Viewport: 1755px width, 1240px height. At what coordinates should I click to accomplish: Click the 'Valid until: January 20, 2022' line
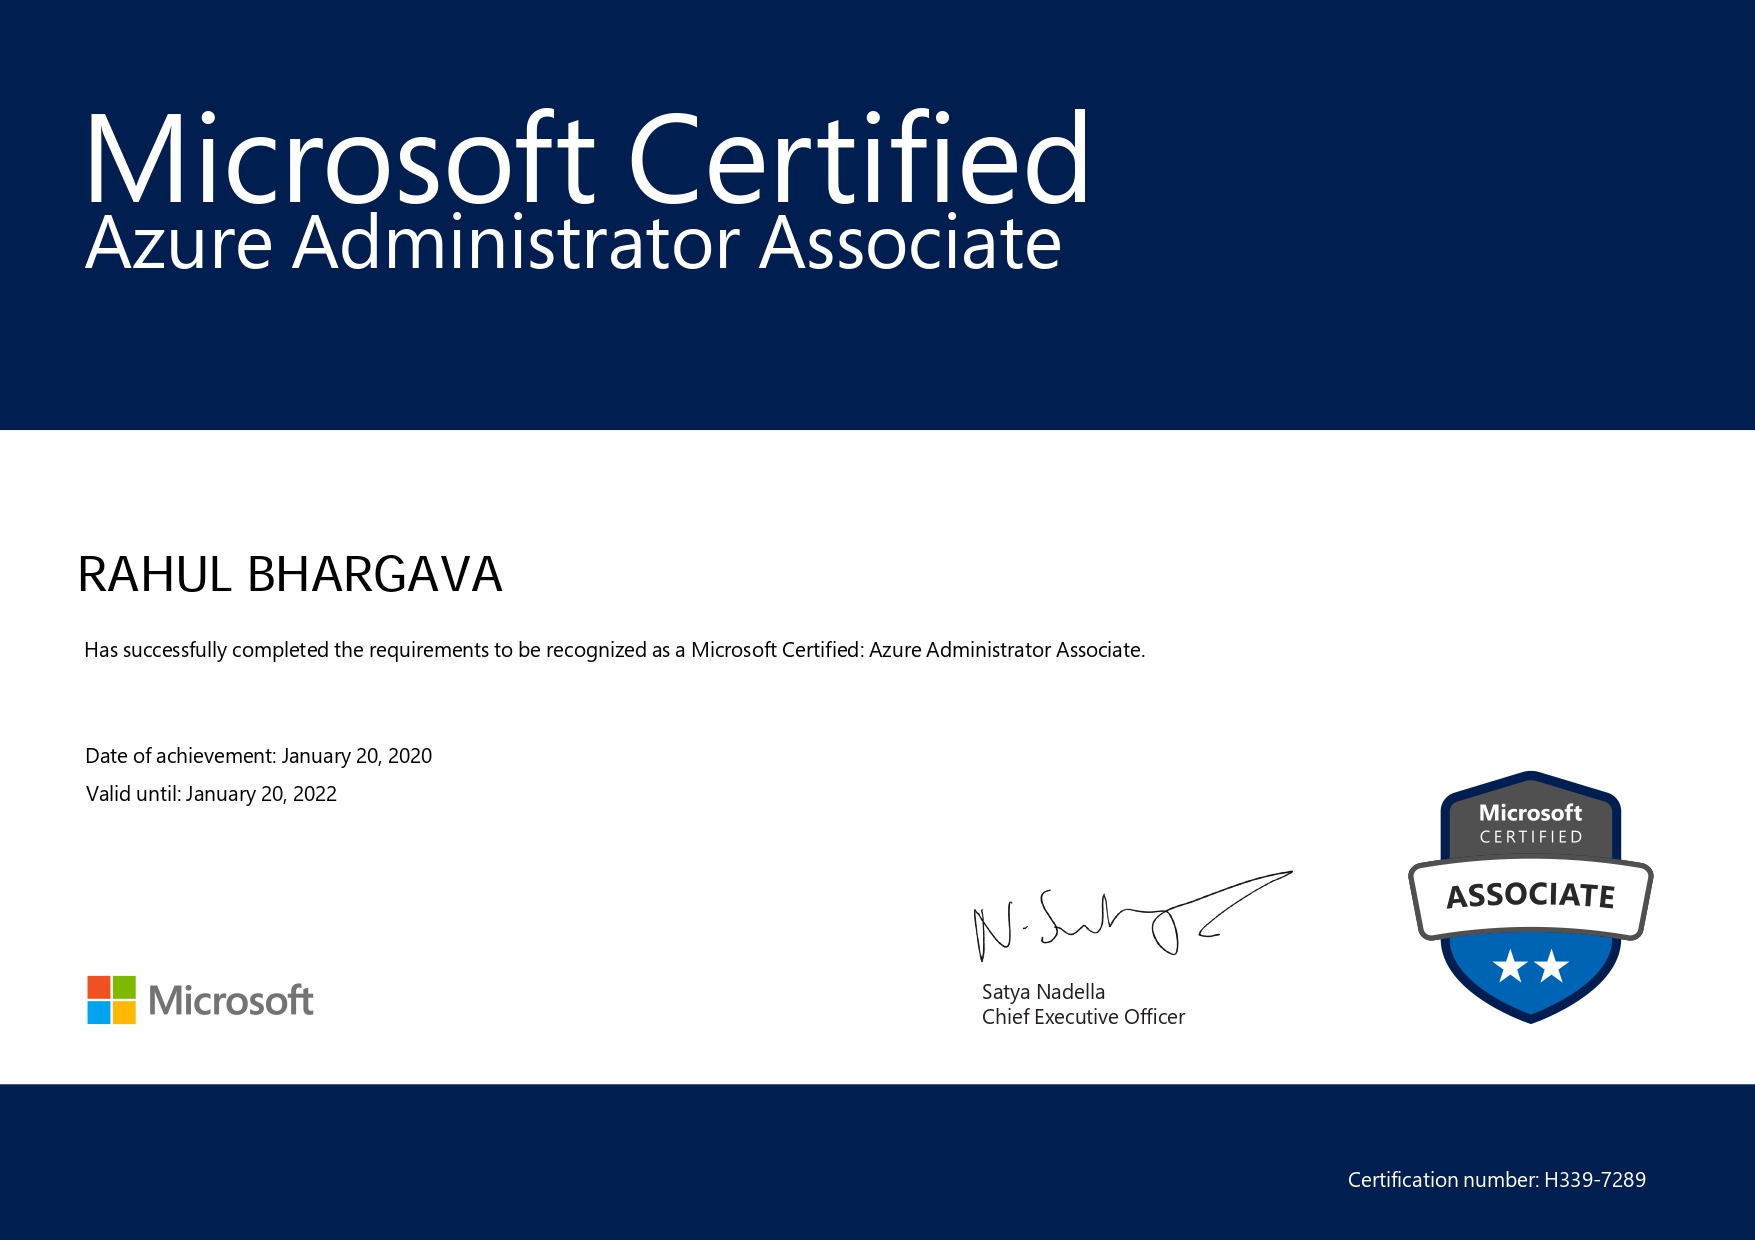pyautogui.click(x=211, y=794)
